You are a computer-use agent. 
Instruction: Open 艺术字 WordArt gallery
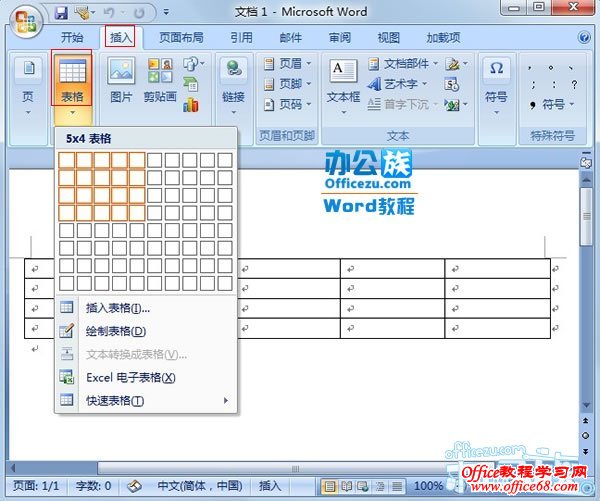397,84
